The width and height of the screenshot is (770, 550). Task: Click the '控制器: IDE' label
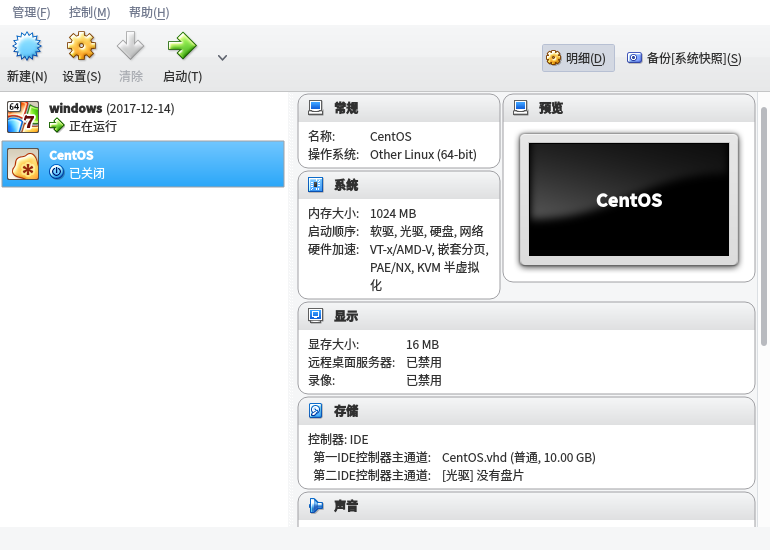pyautogui.click(x=338, y=440)
